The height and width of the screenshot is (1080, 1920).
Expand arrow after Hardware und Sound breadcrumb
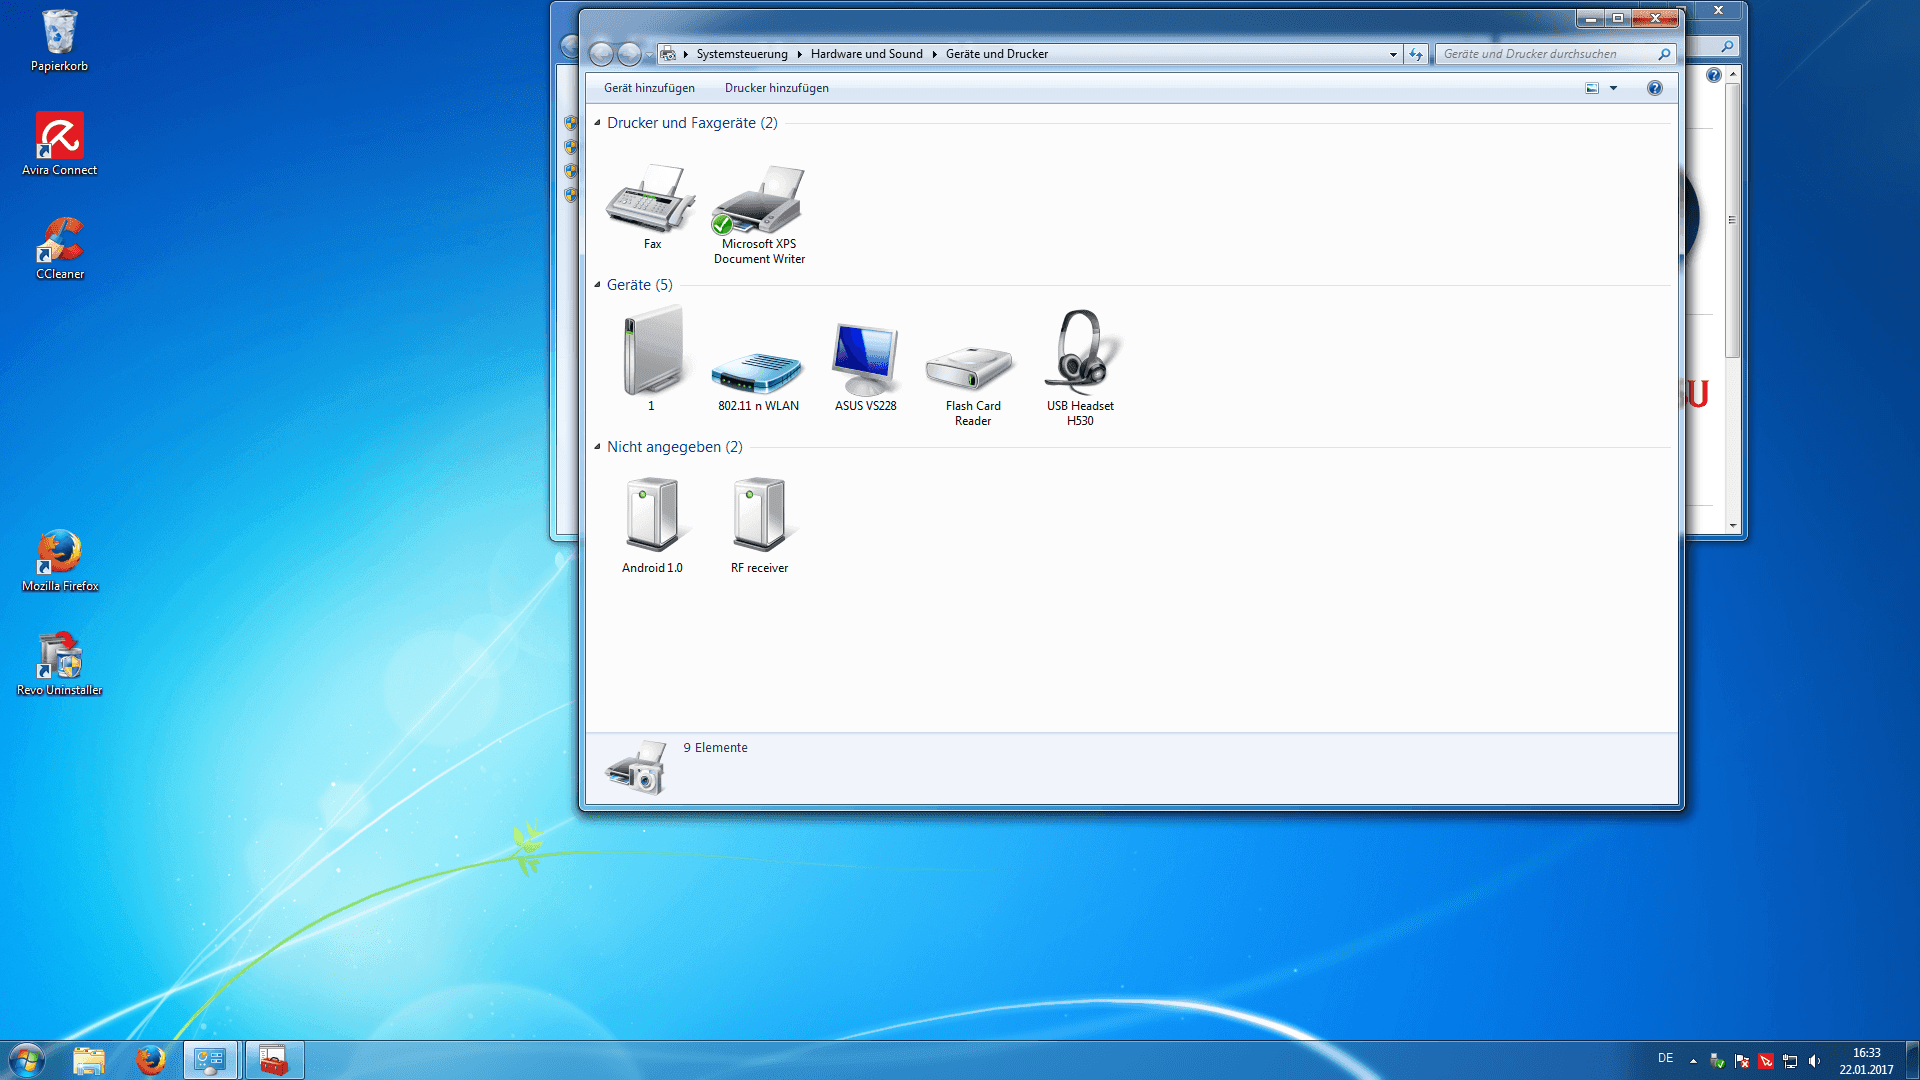935,54
